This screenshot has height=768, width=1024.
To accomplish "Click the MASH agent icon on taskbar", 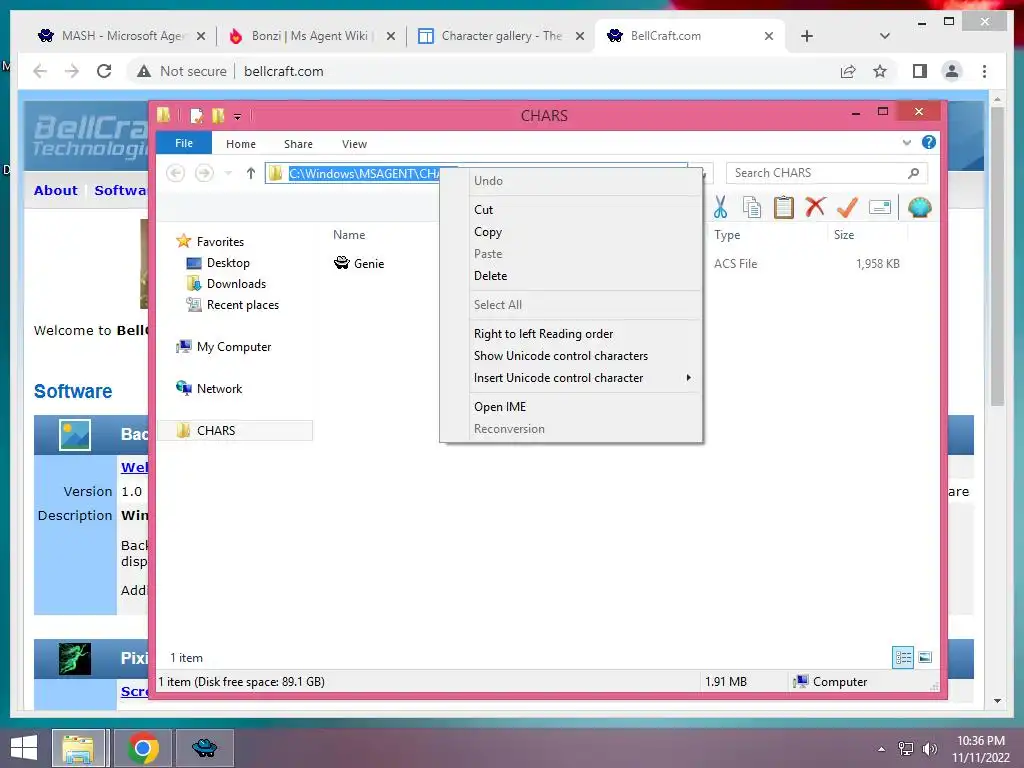I will (204, 748).
